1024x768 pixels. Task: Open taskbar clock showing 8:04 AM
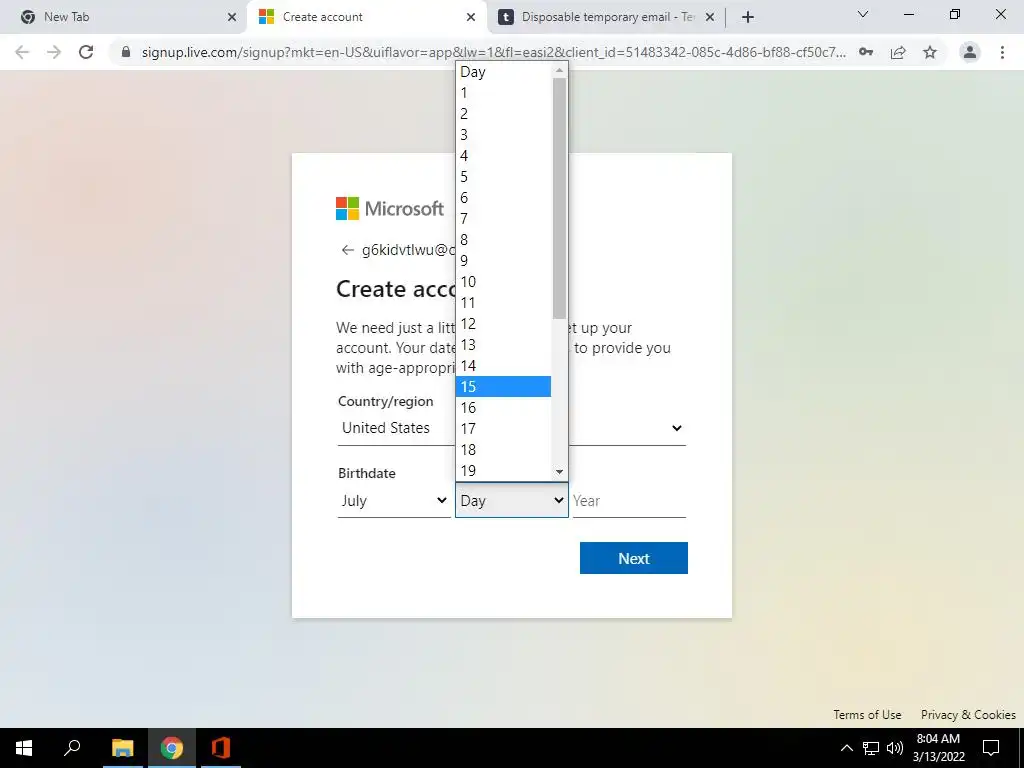tap(938, 748)
